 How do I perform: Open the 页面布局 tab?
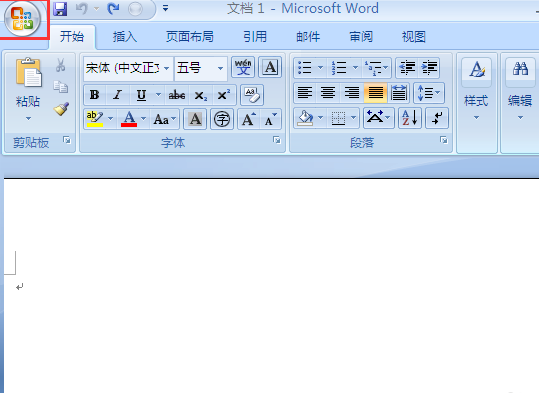[189, 36]
